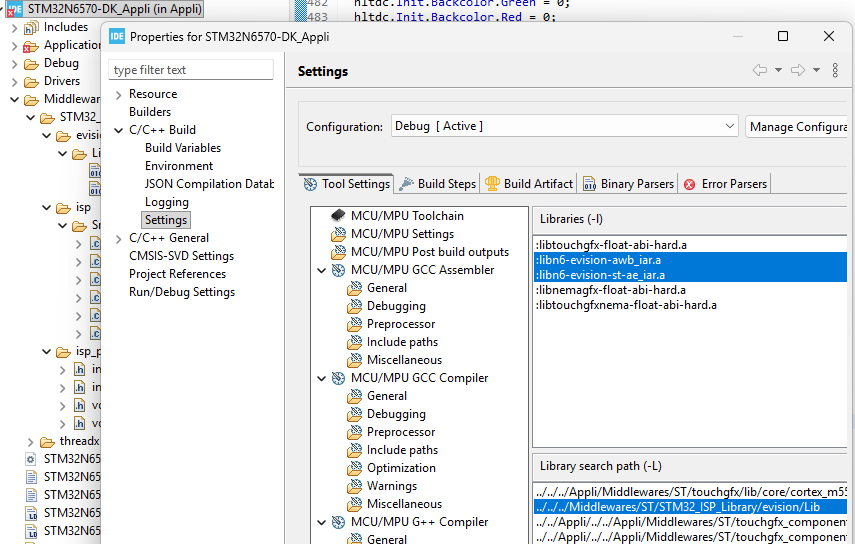Image resolution: width=855 pixels, height=544 pixels.
Task: Open the Forward history dropdown arrow
Action: point(816,70)
